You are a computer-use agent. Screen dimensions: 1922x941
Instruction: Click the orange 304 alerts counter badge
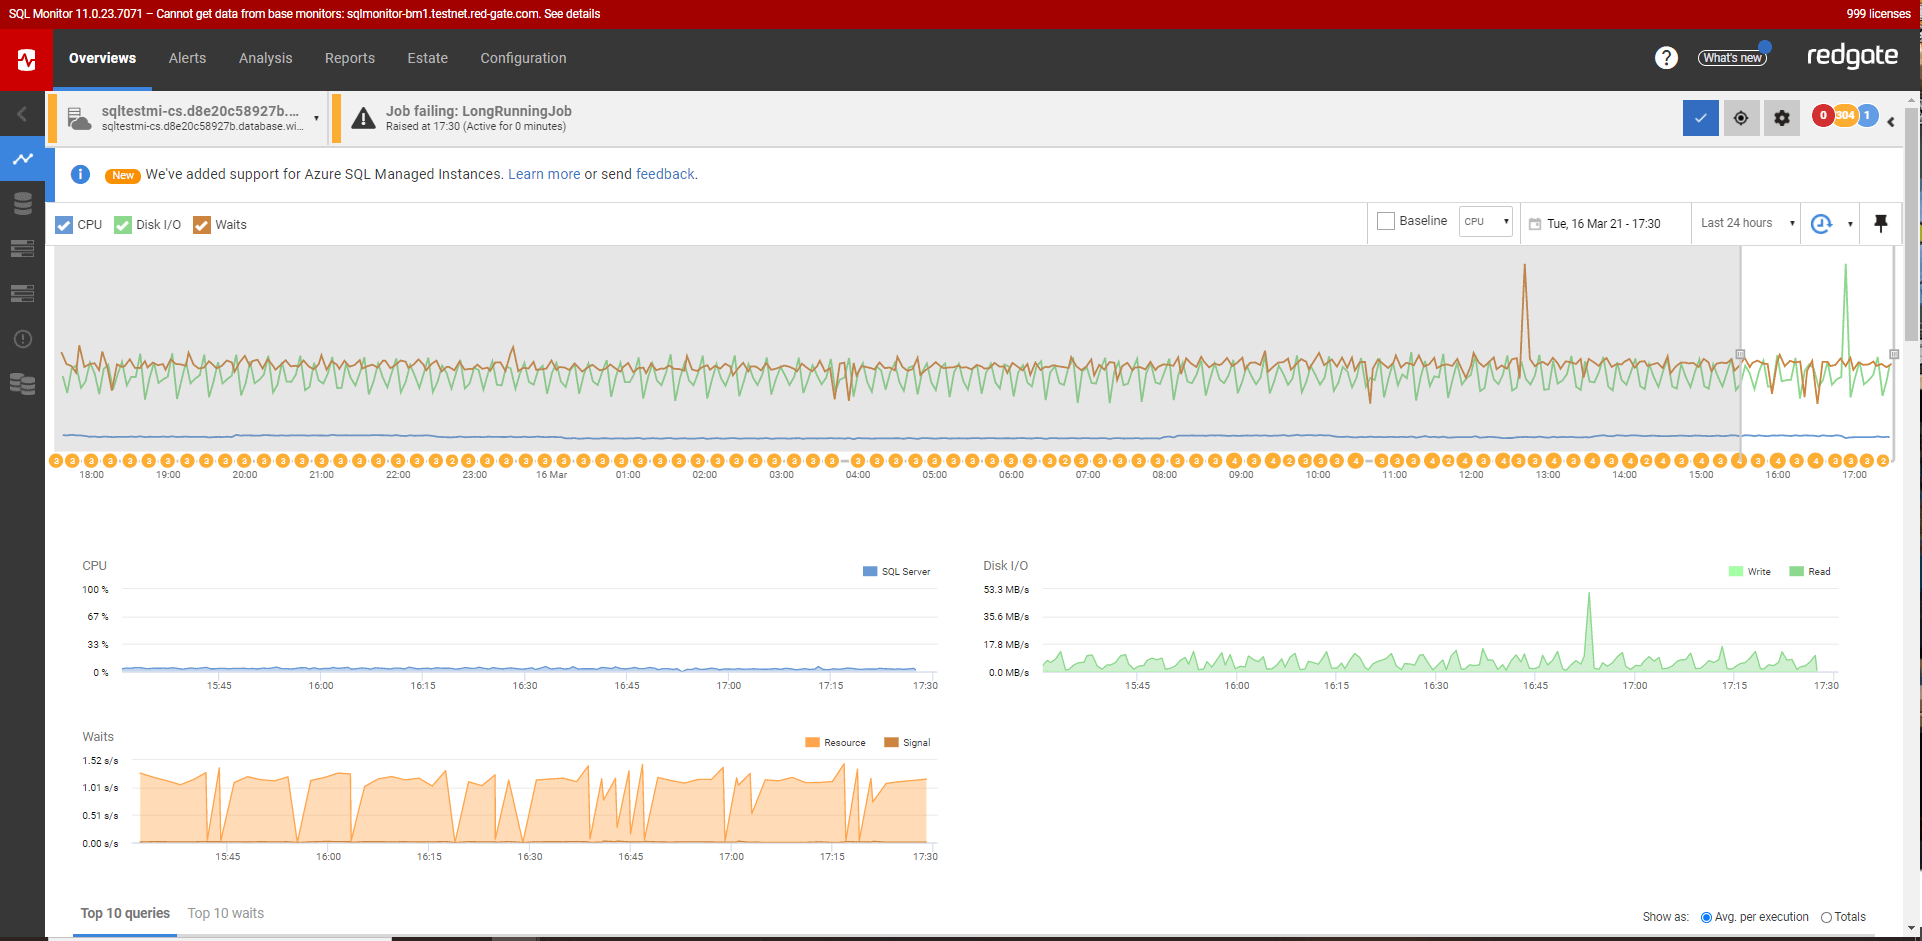(1843, 115)
